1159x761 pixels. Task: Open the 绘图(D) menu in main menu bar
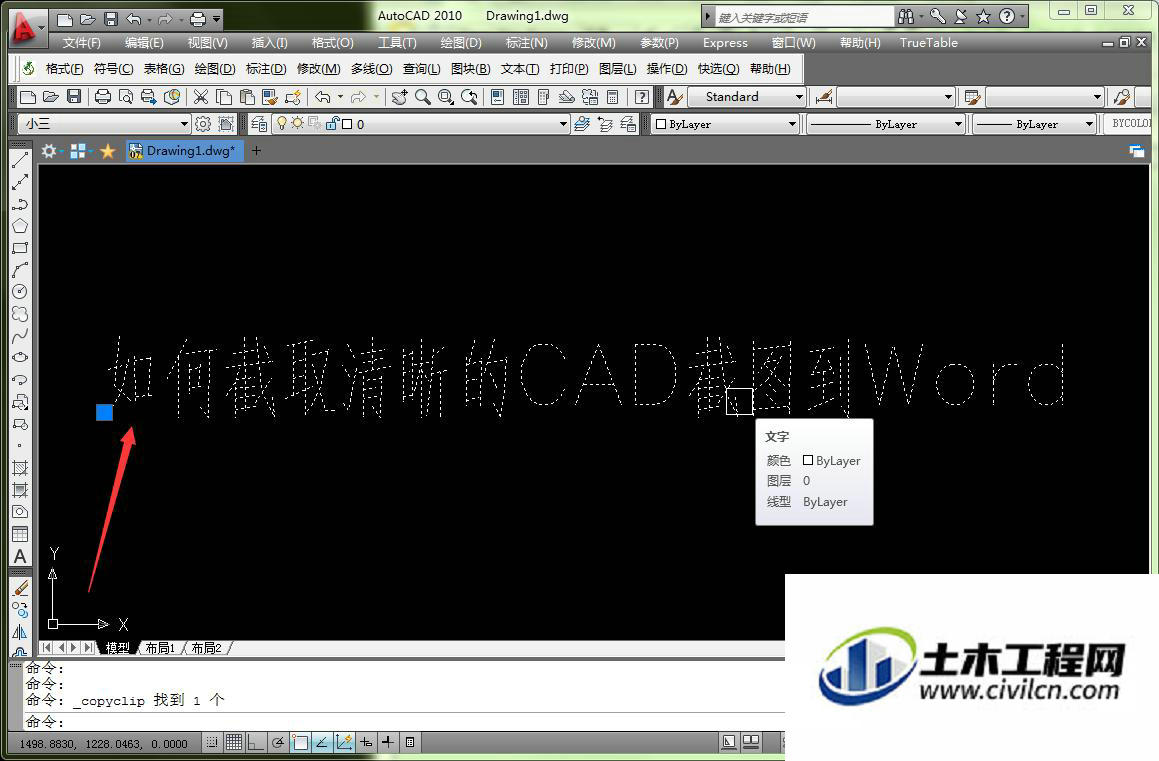coord(461,43)
